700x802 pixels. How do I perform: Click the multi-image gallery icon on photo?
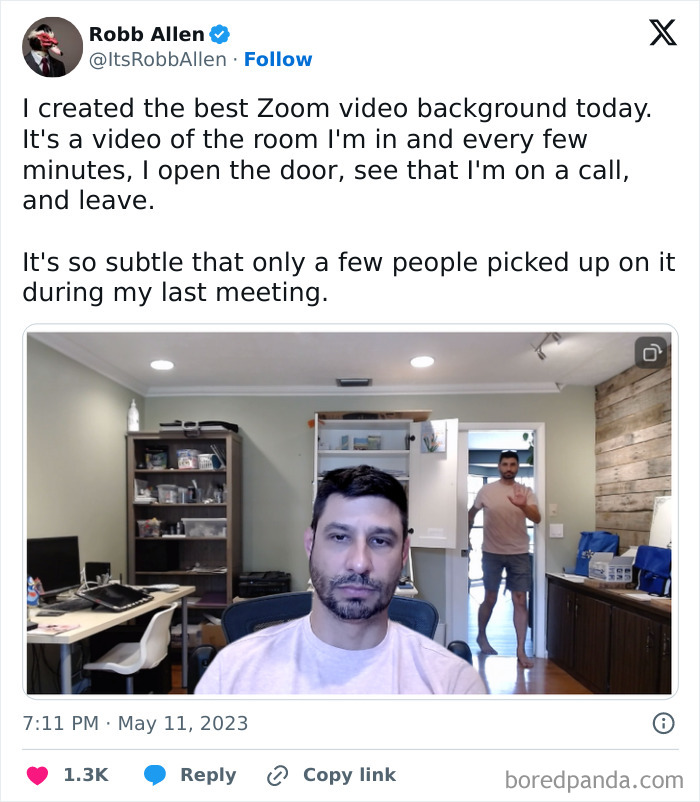(651, 352)
